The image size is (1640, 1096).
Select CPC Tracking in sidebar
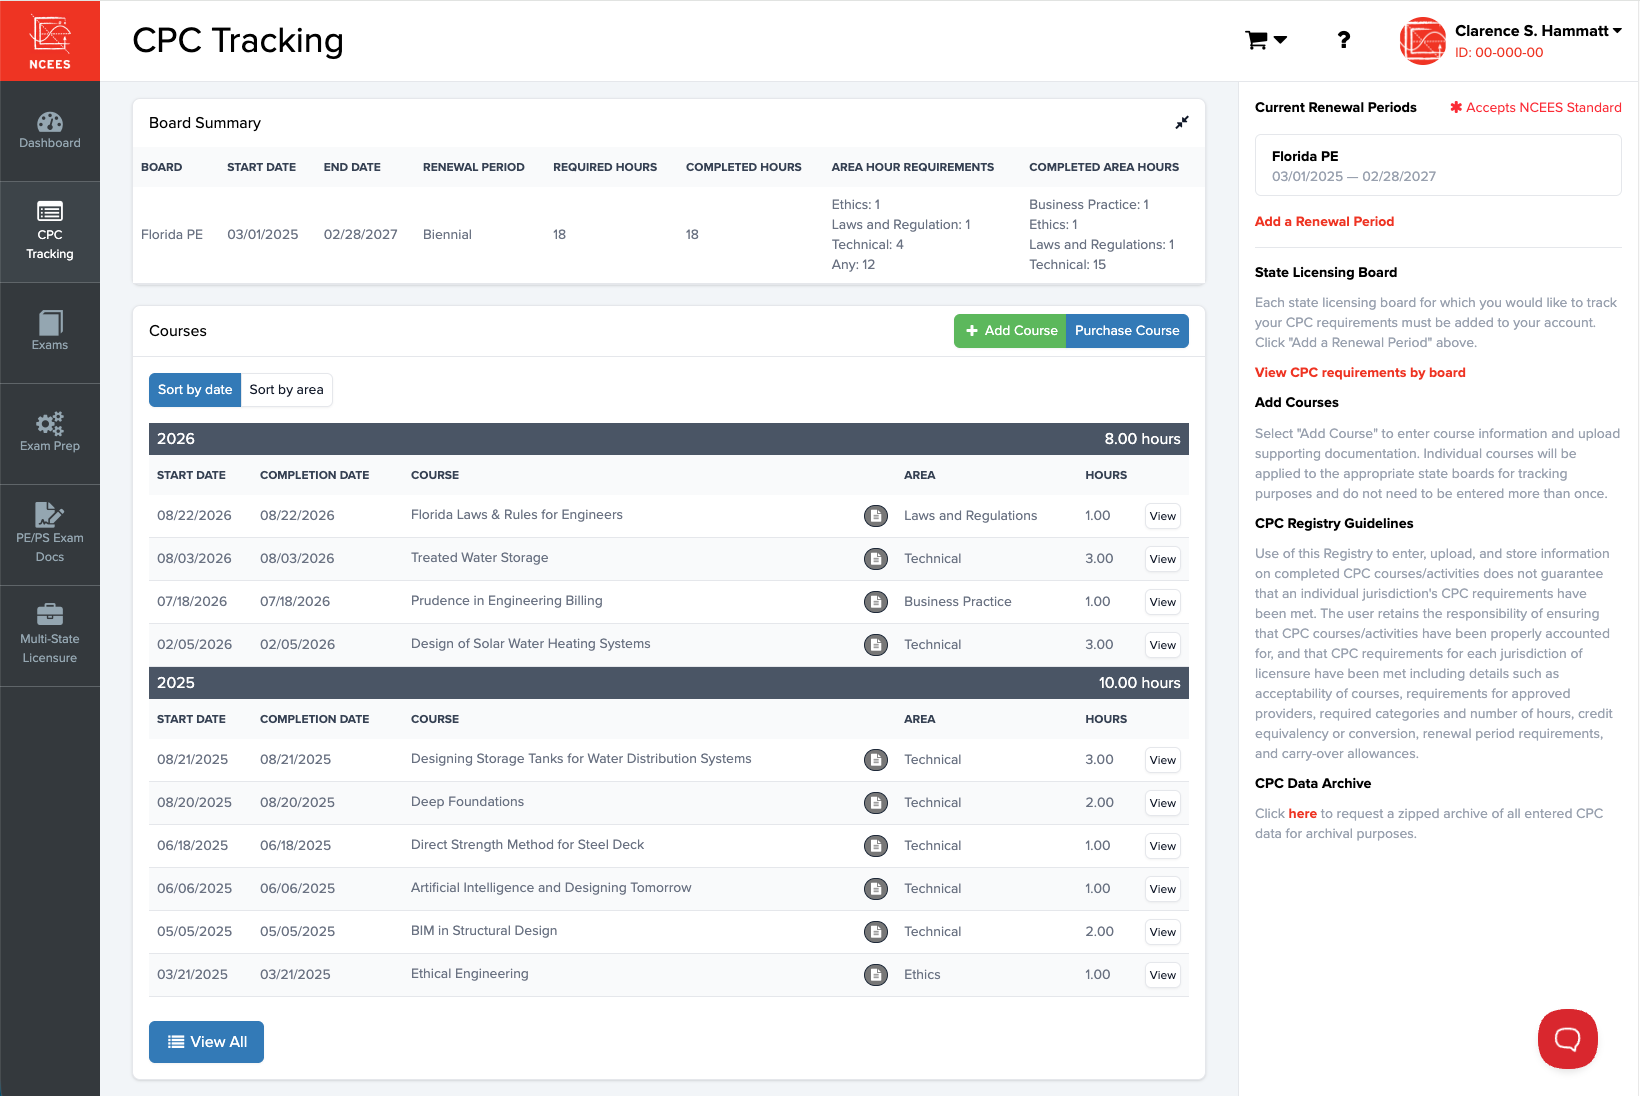[50, 232]
